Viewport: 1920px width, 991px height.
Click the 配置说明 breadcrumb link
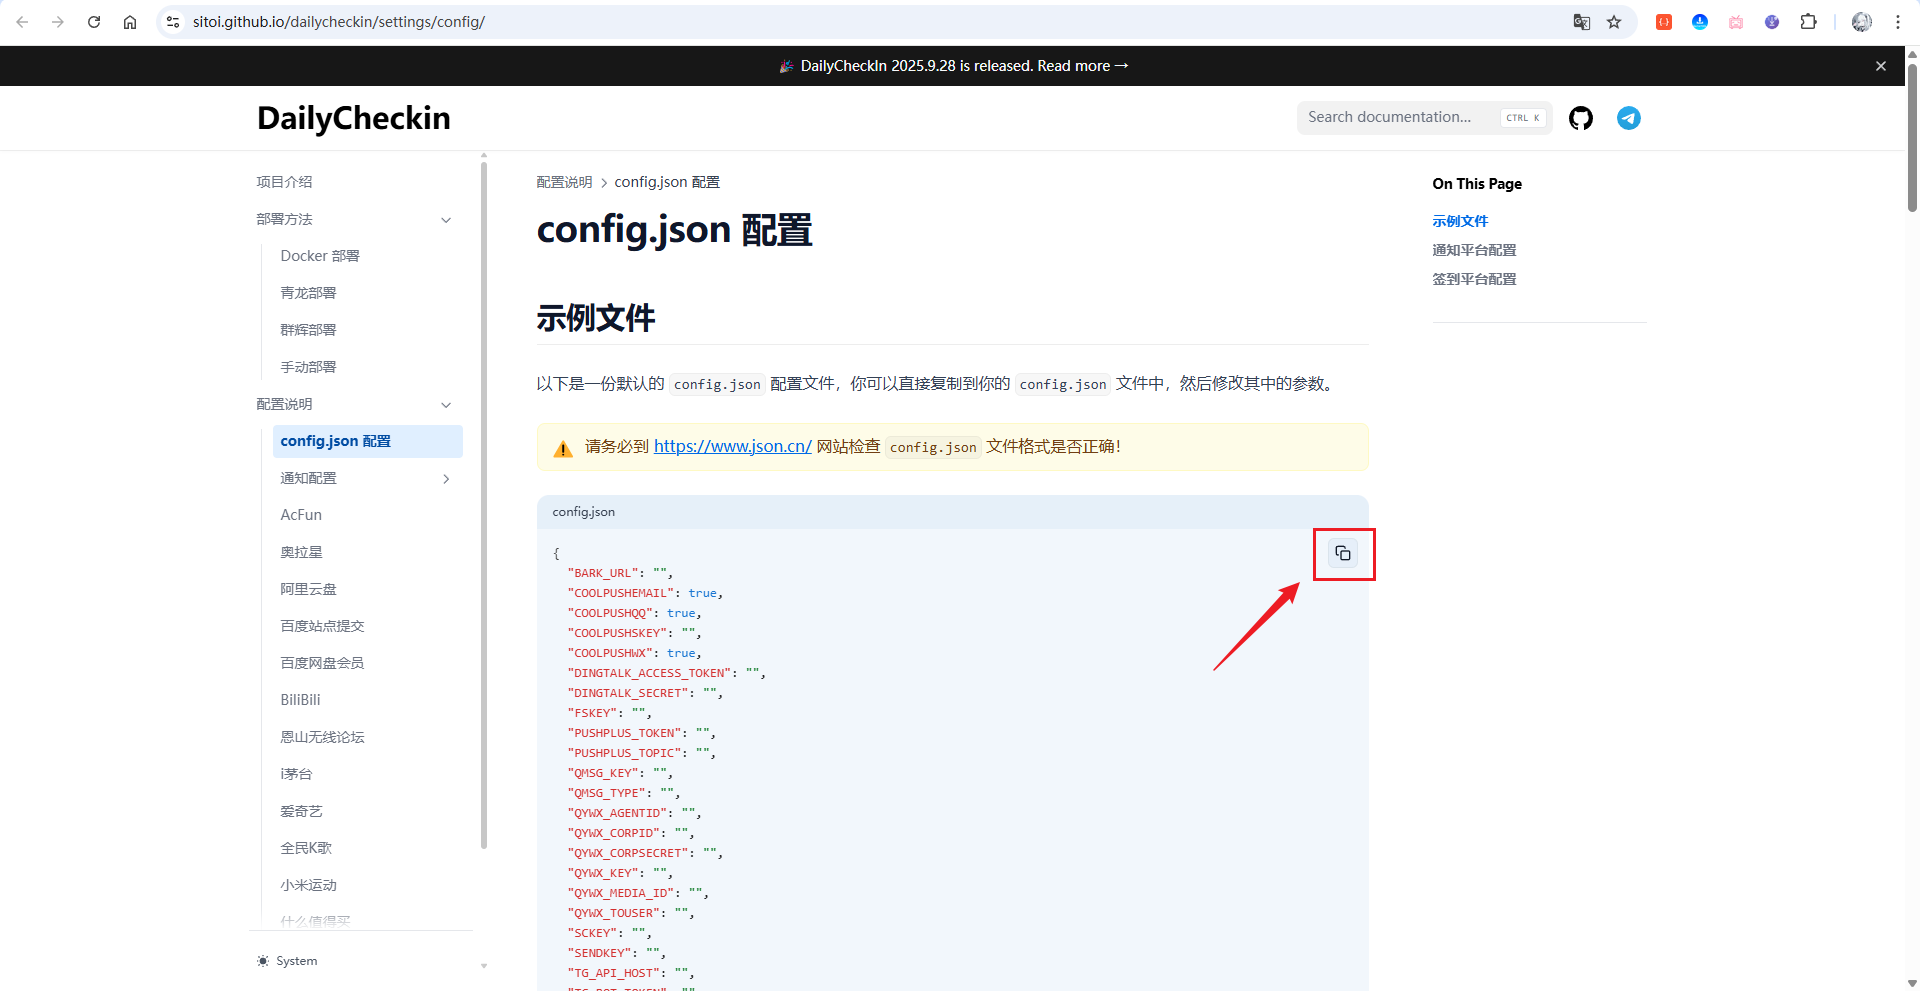pos(563,182)
